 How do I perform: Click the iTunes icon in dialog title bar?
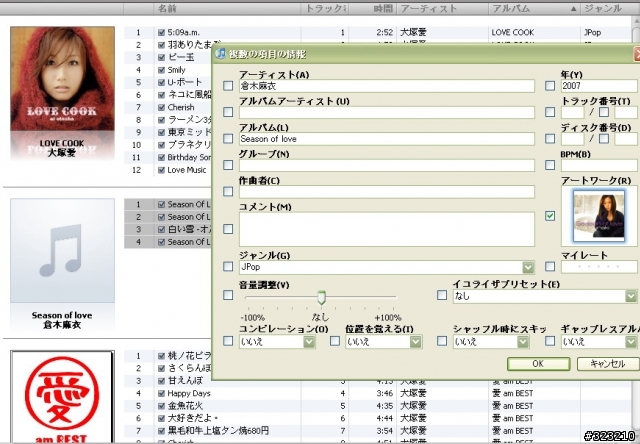pyautogui.click(x=220, y=53)
